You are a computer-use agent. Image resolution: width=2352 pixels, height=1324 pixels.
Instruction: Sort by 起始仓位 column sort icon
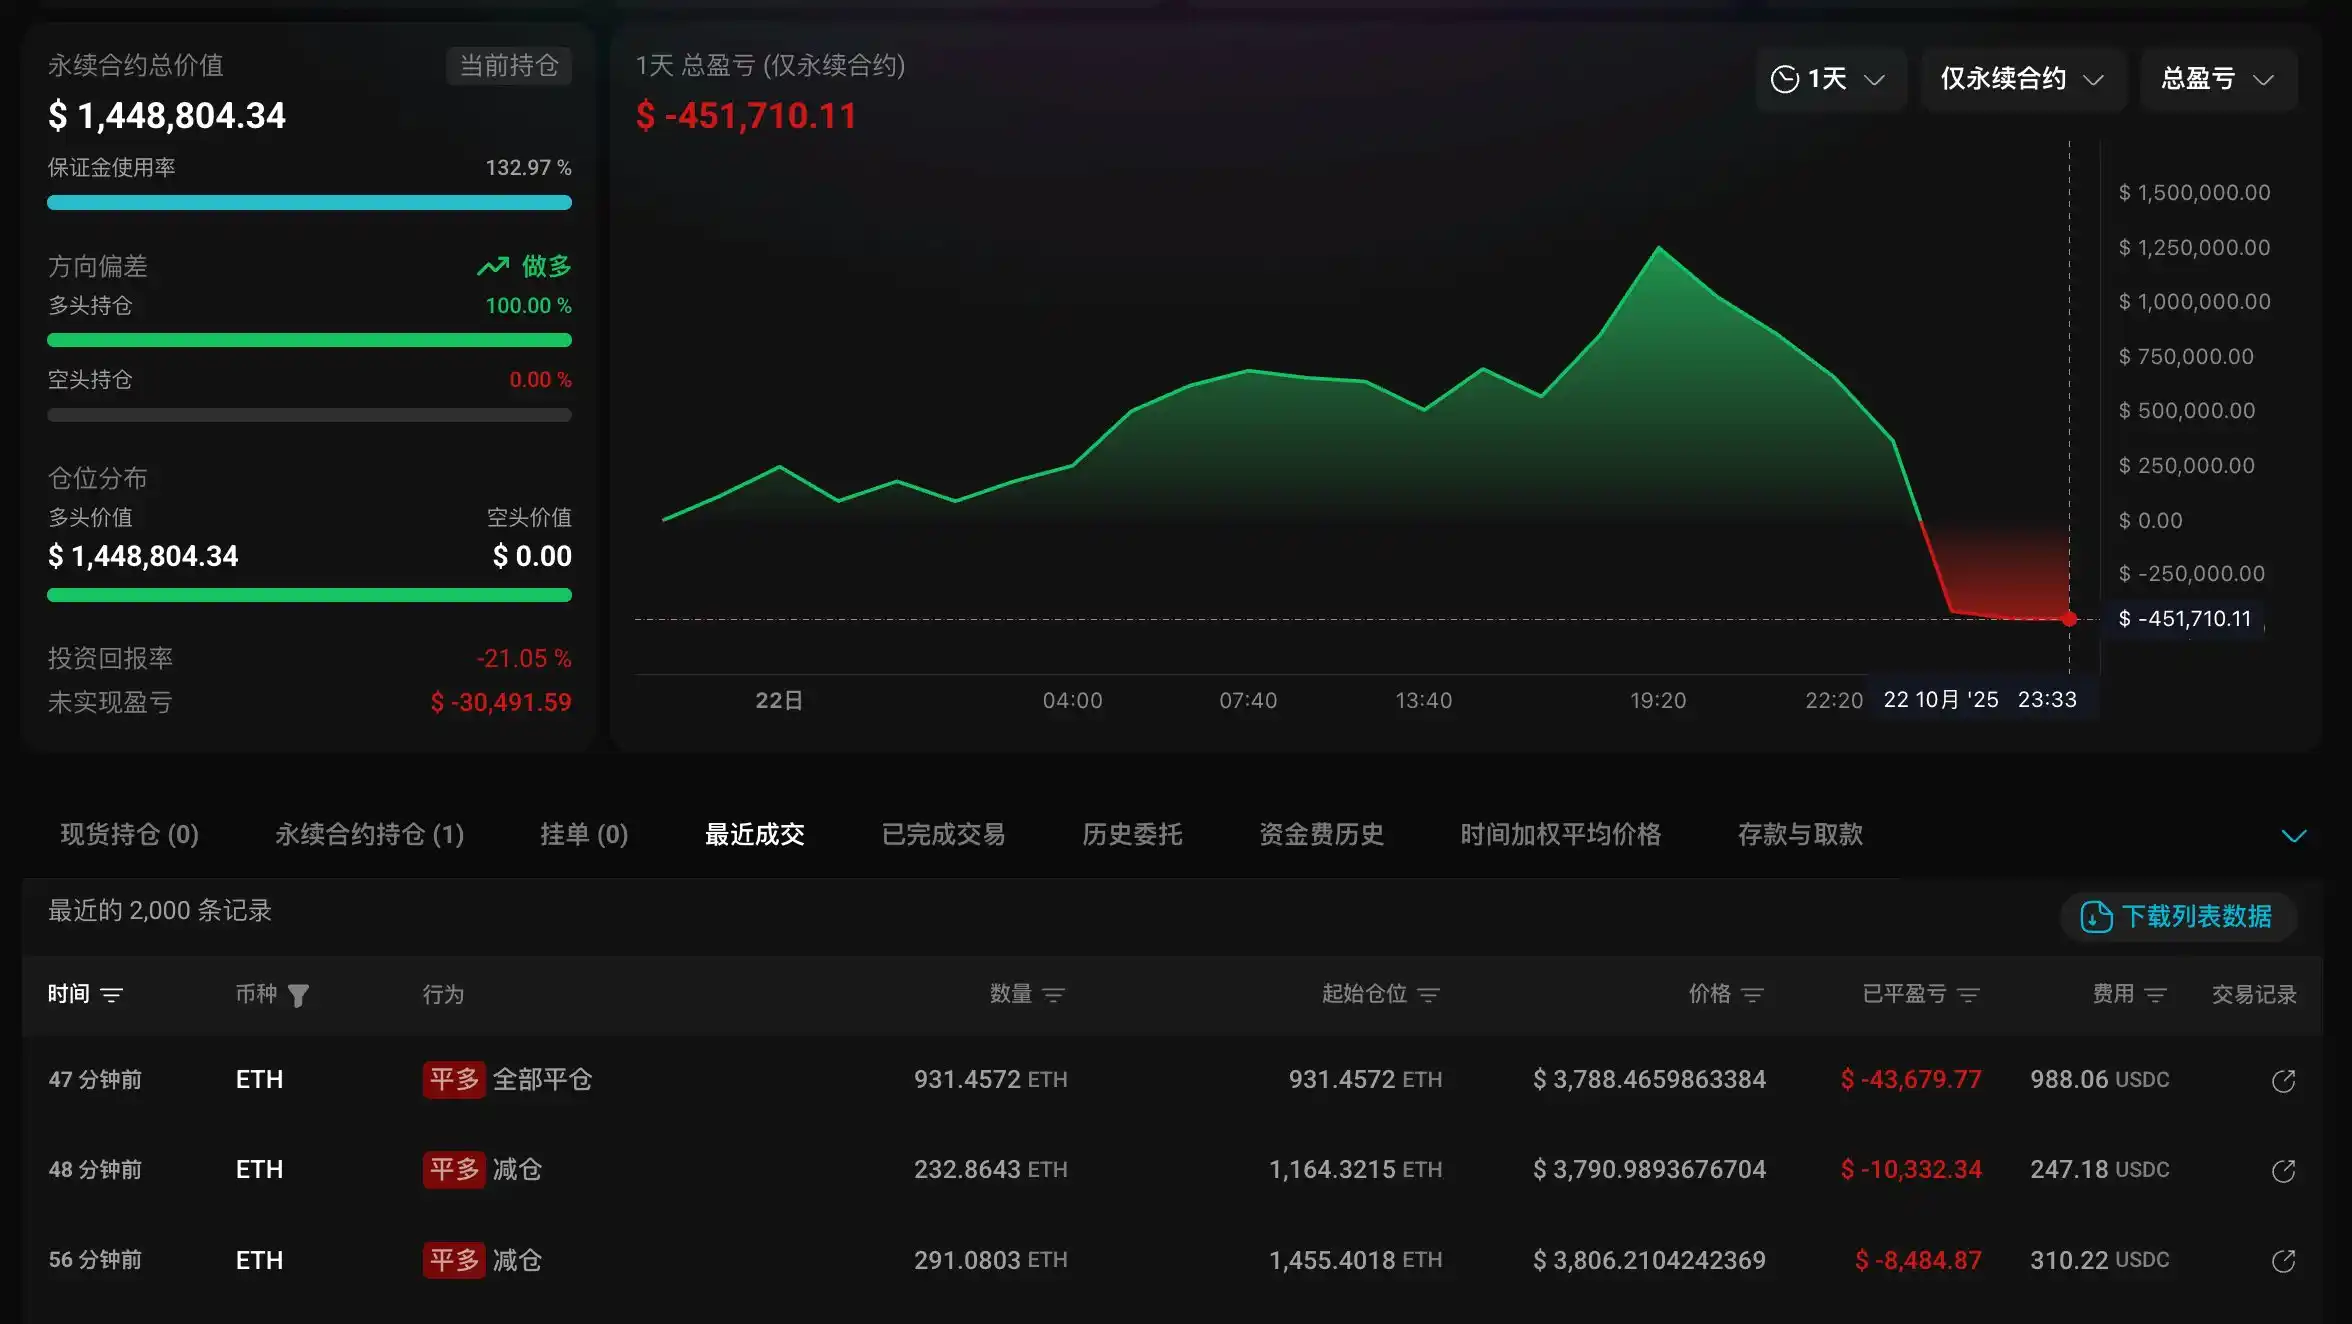click(1429, 995)
